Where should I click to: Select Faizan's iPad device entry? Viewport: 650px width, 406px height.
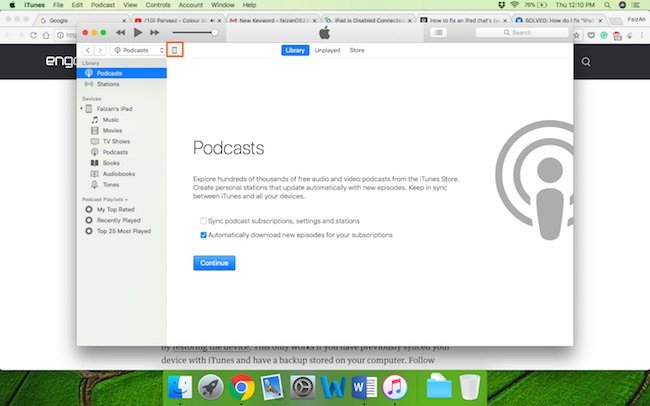click(114, 109)
